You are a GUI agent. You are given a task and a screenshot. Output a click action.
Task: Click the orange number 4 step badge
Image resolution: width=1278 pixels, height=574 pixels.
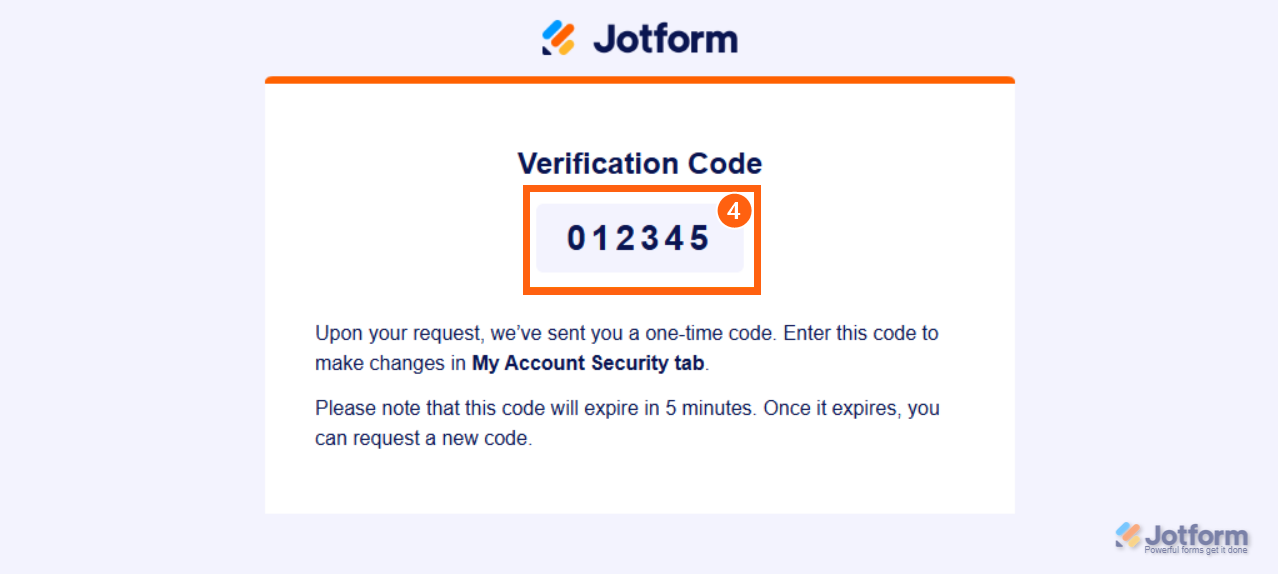[x=734, y=211]
